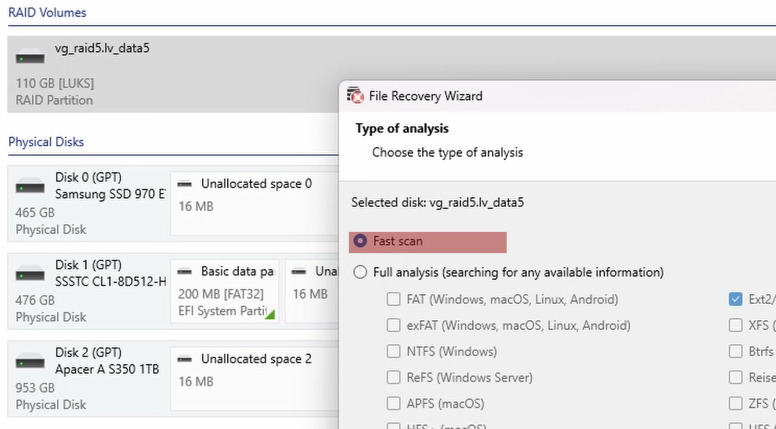Click the Apacer A S350 1TB model name

[x=107, y=370]
